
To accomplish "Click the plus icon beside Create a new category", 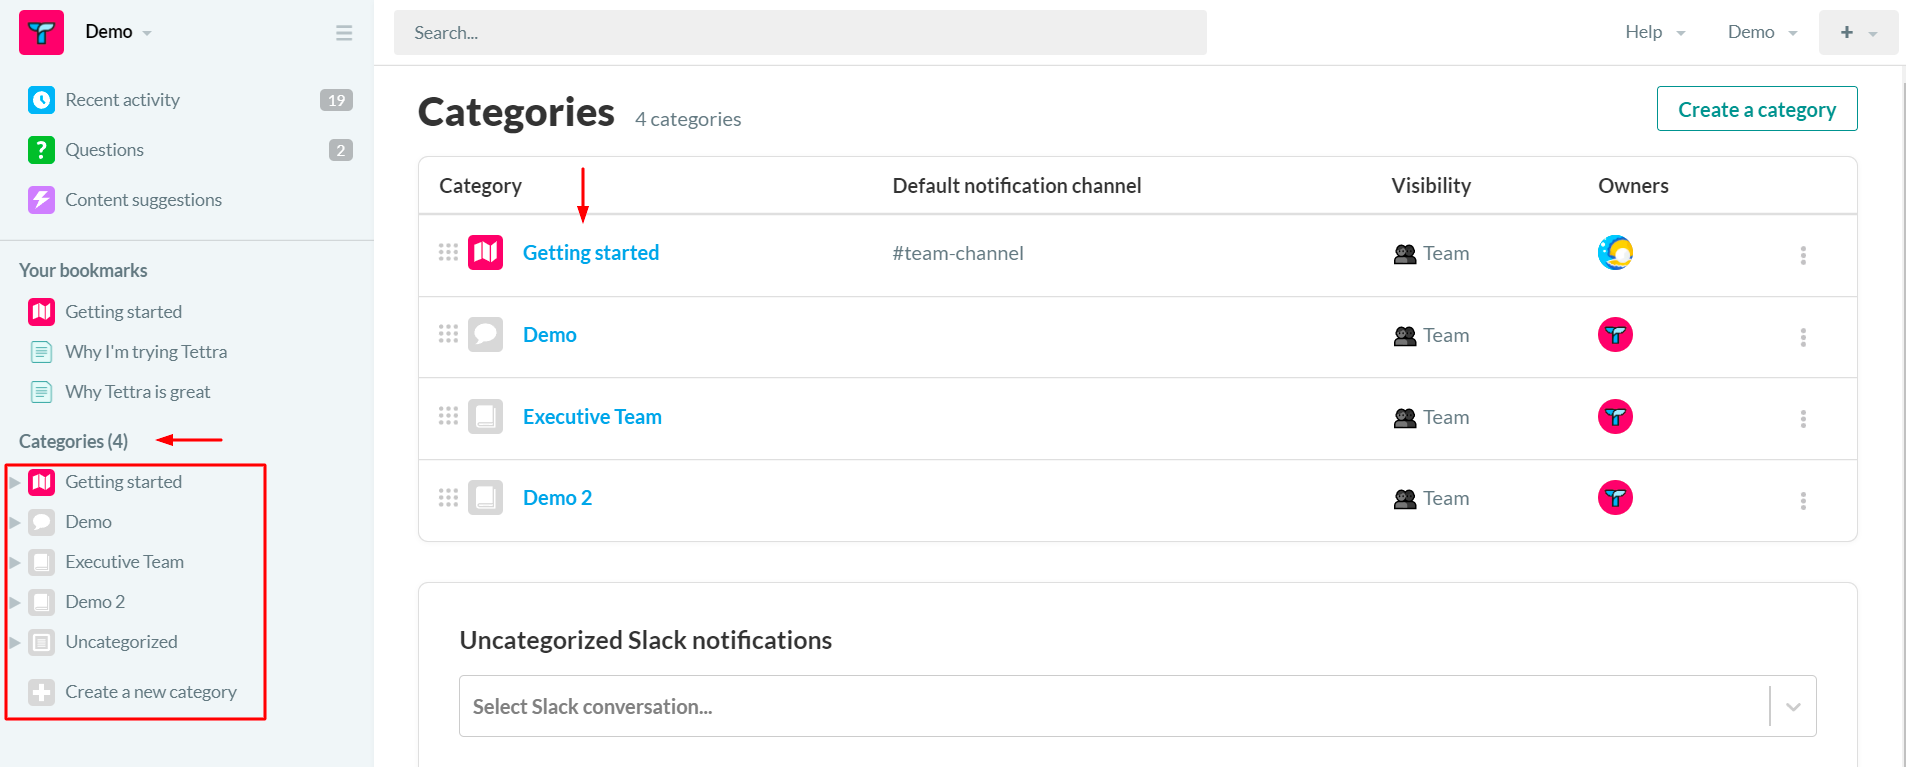I will click(41, 692).
